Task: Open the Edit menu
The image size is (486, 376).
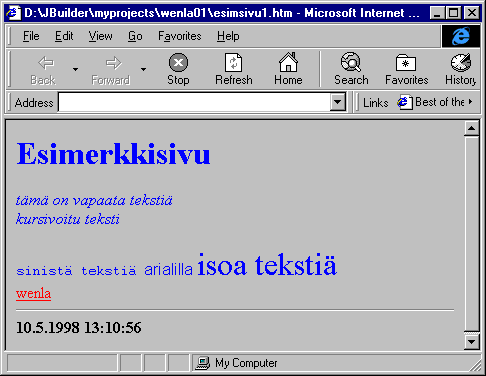Action: click(x=64, y=36)
